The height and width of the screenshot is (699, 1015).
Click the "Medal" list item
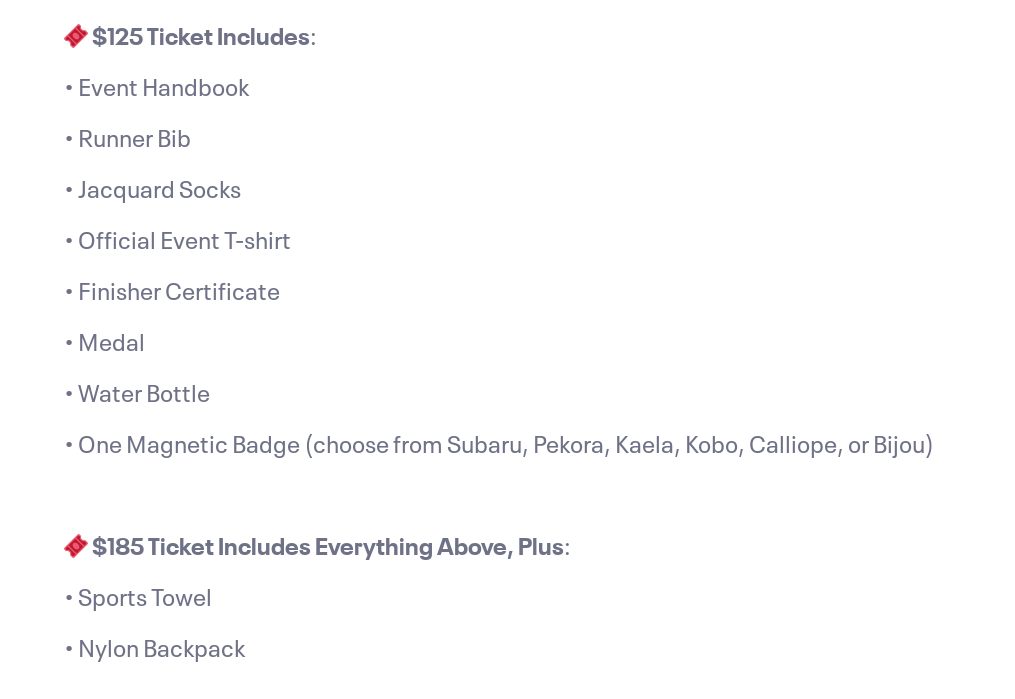[111, 343]
